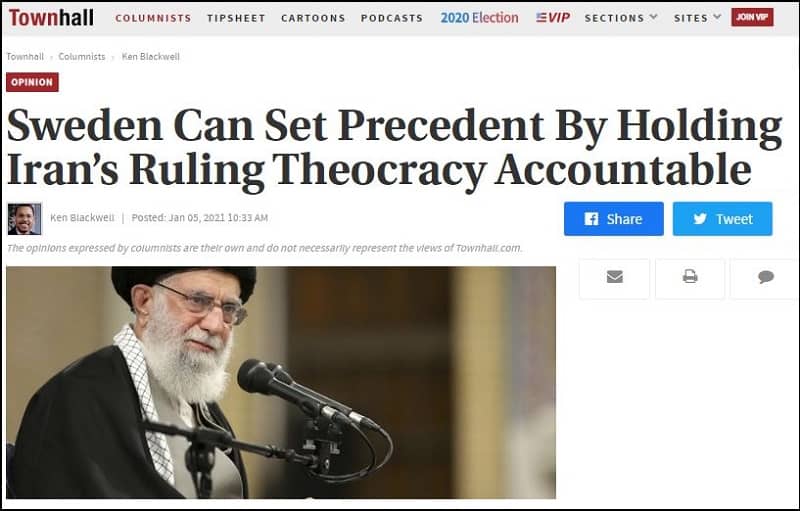Go to Cartoons section
The height and width of the screenshot is (511, 800).
click(313, 18)
